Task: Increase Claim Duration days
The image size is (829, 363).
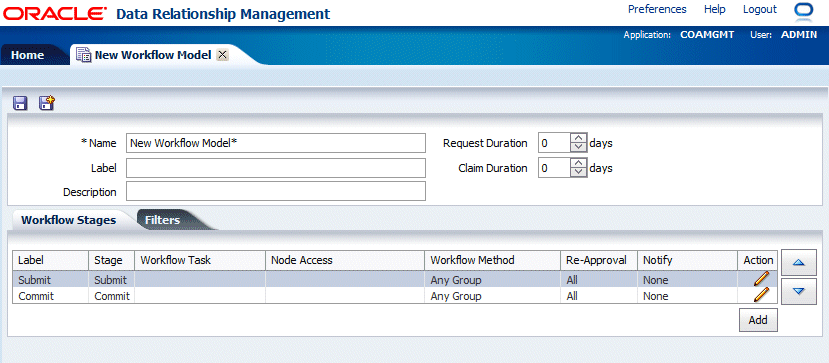Action: coord(579,164)
